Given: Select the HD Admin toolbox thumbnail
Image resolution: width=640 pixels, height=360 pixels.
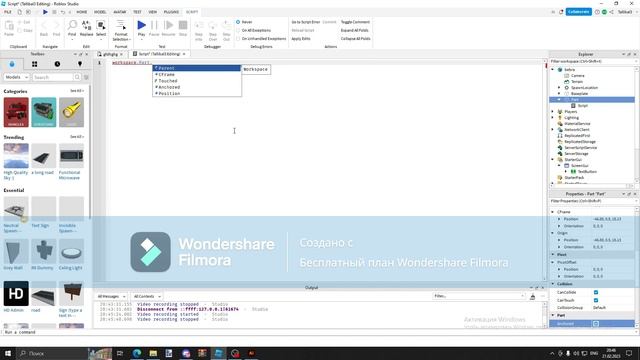Looking at the screenshot, I should (16, 293).
